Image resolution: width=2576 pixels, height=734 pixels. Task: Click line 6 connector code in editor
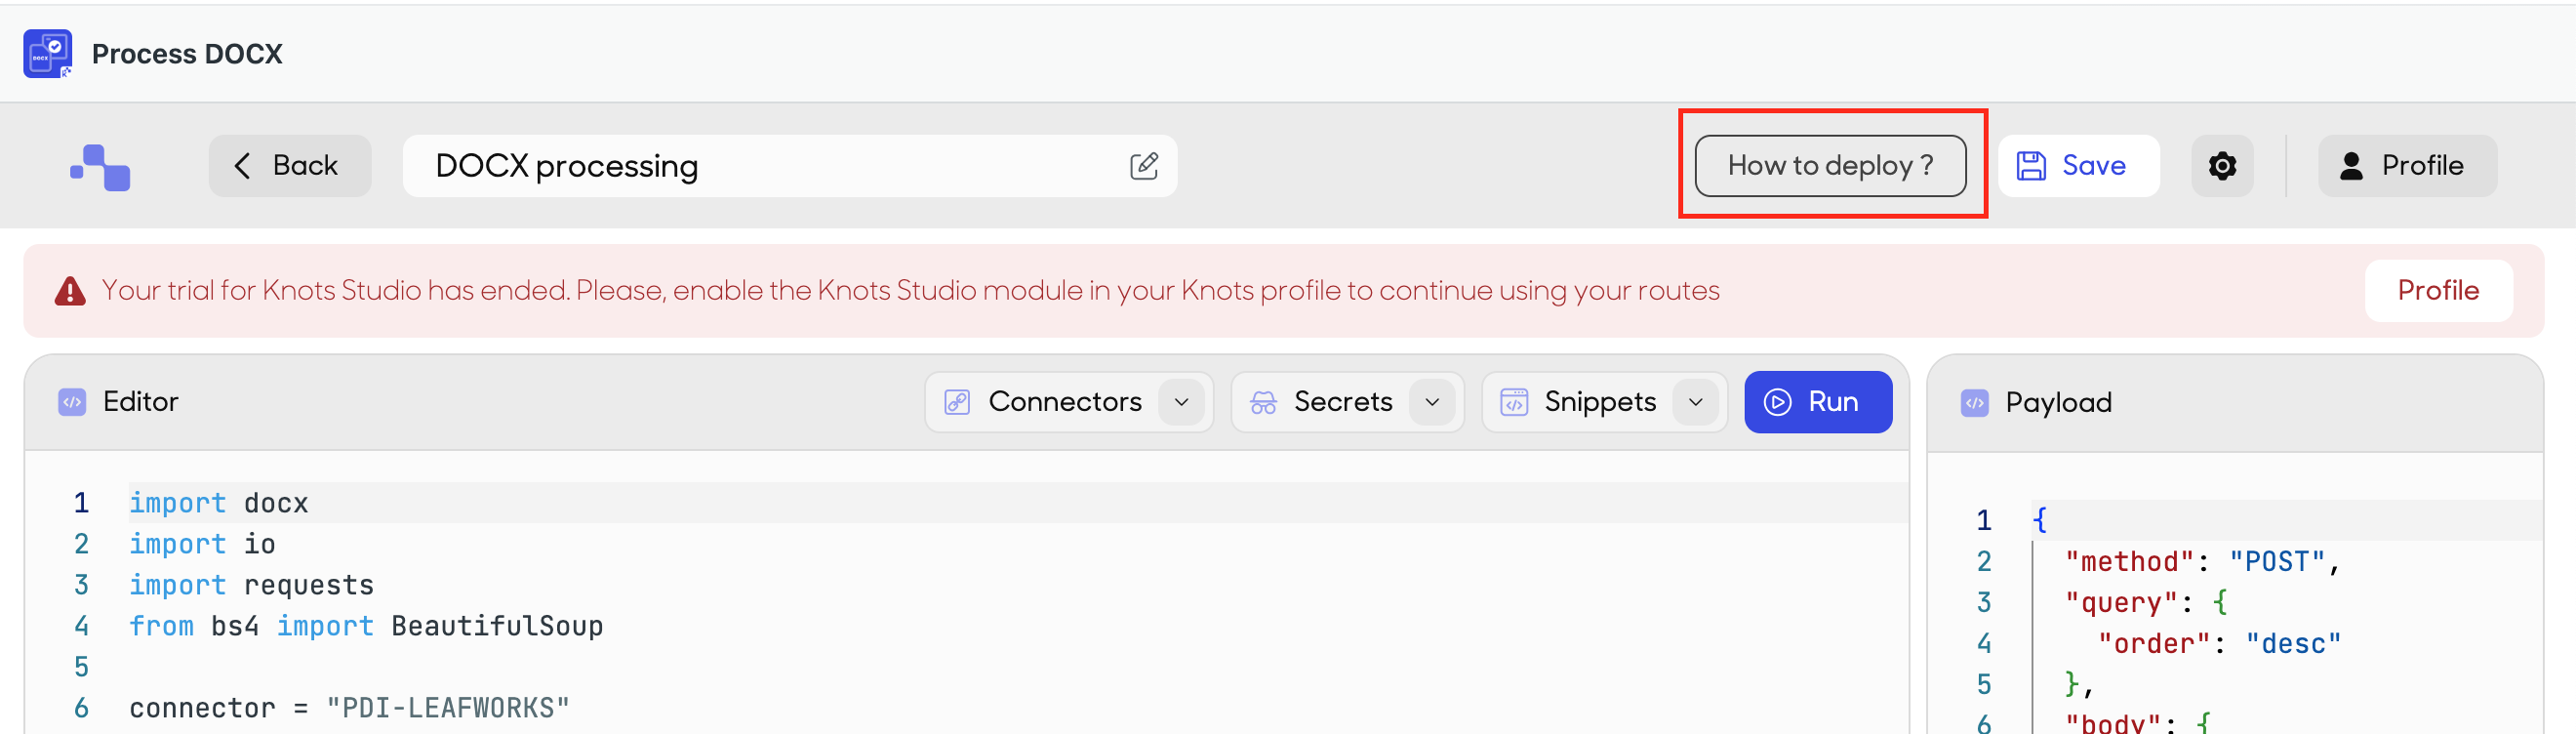click(x=349, y=708)
